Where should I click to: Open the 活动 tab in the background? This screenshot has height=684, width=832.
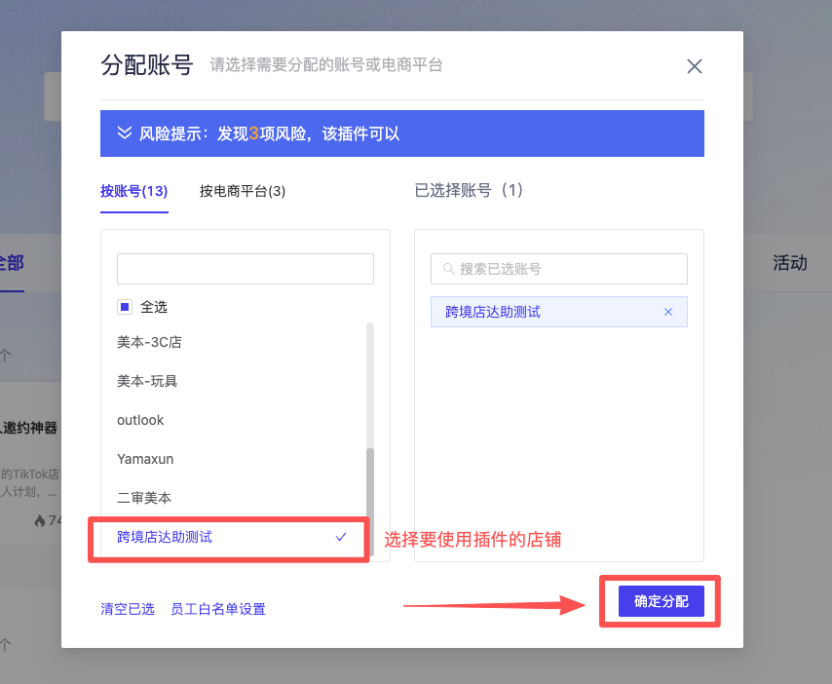tap(789, 263)
